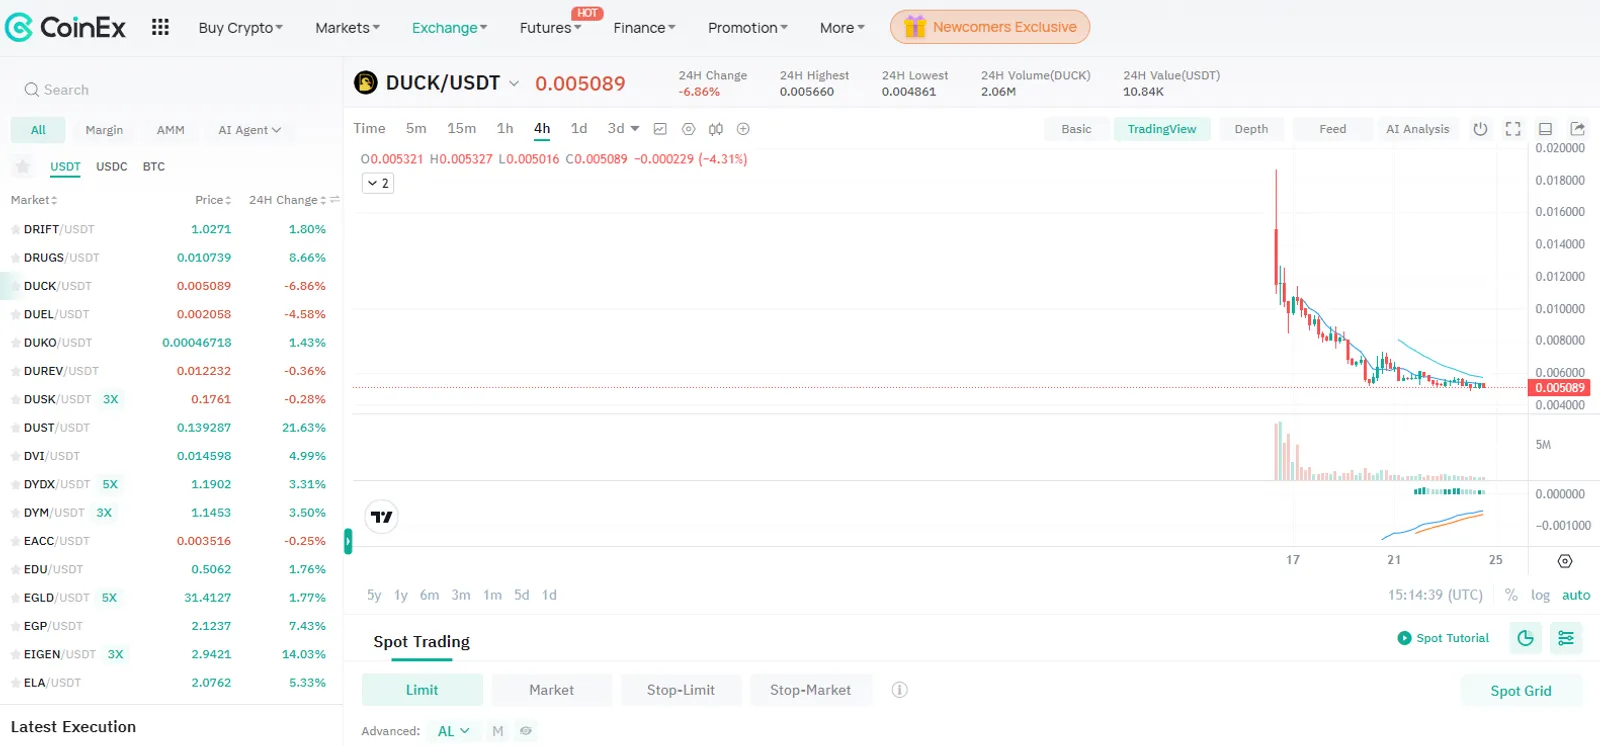Set the chart range to 6m
Image resolution: width=1600 pixels, height=746 pixels.
pyautogui.click(x=429, y=595)
